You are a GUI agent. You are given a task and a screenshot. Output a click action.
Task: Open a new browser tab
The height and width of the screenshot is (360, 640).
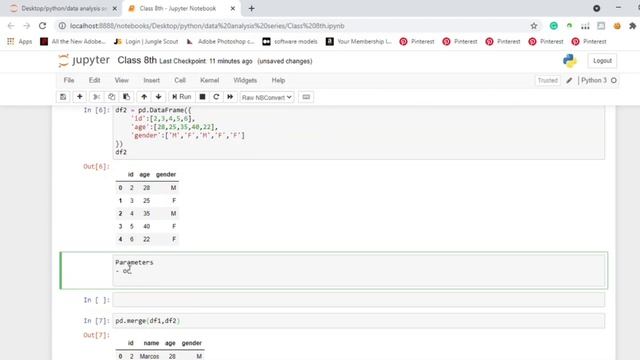[x=251, y=8]
